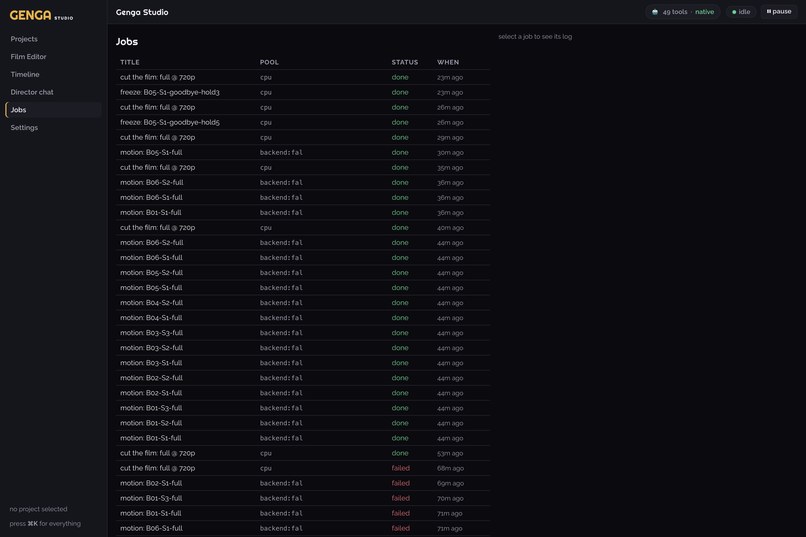Screen dimensions: 806x537
Task: Select 'motion: B05-S1-full' from 30m ago
Action: pos(303,153)
